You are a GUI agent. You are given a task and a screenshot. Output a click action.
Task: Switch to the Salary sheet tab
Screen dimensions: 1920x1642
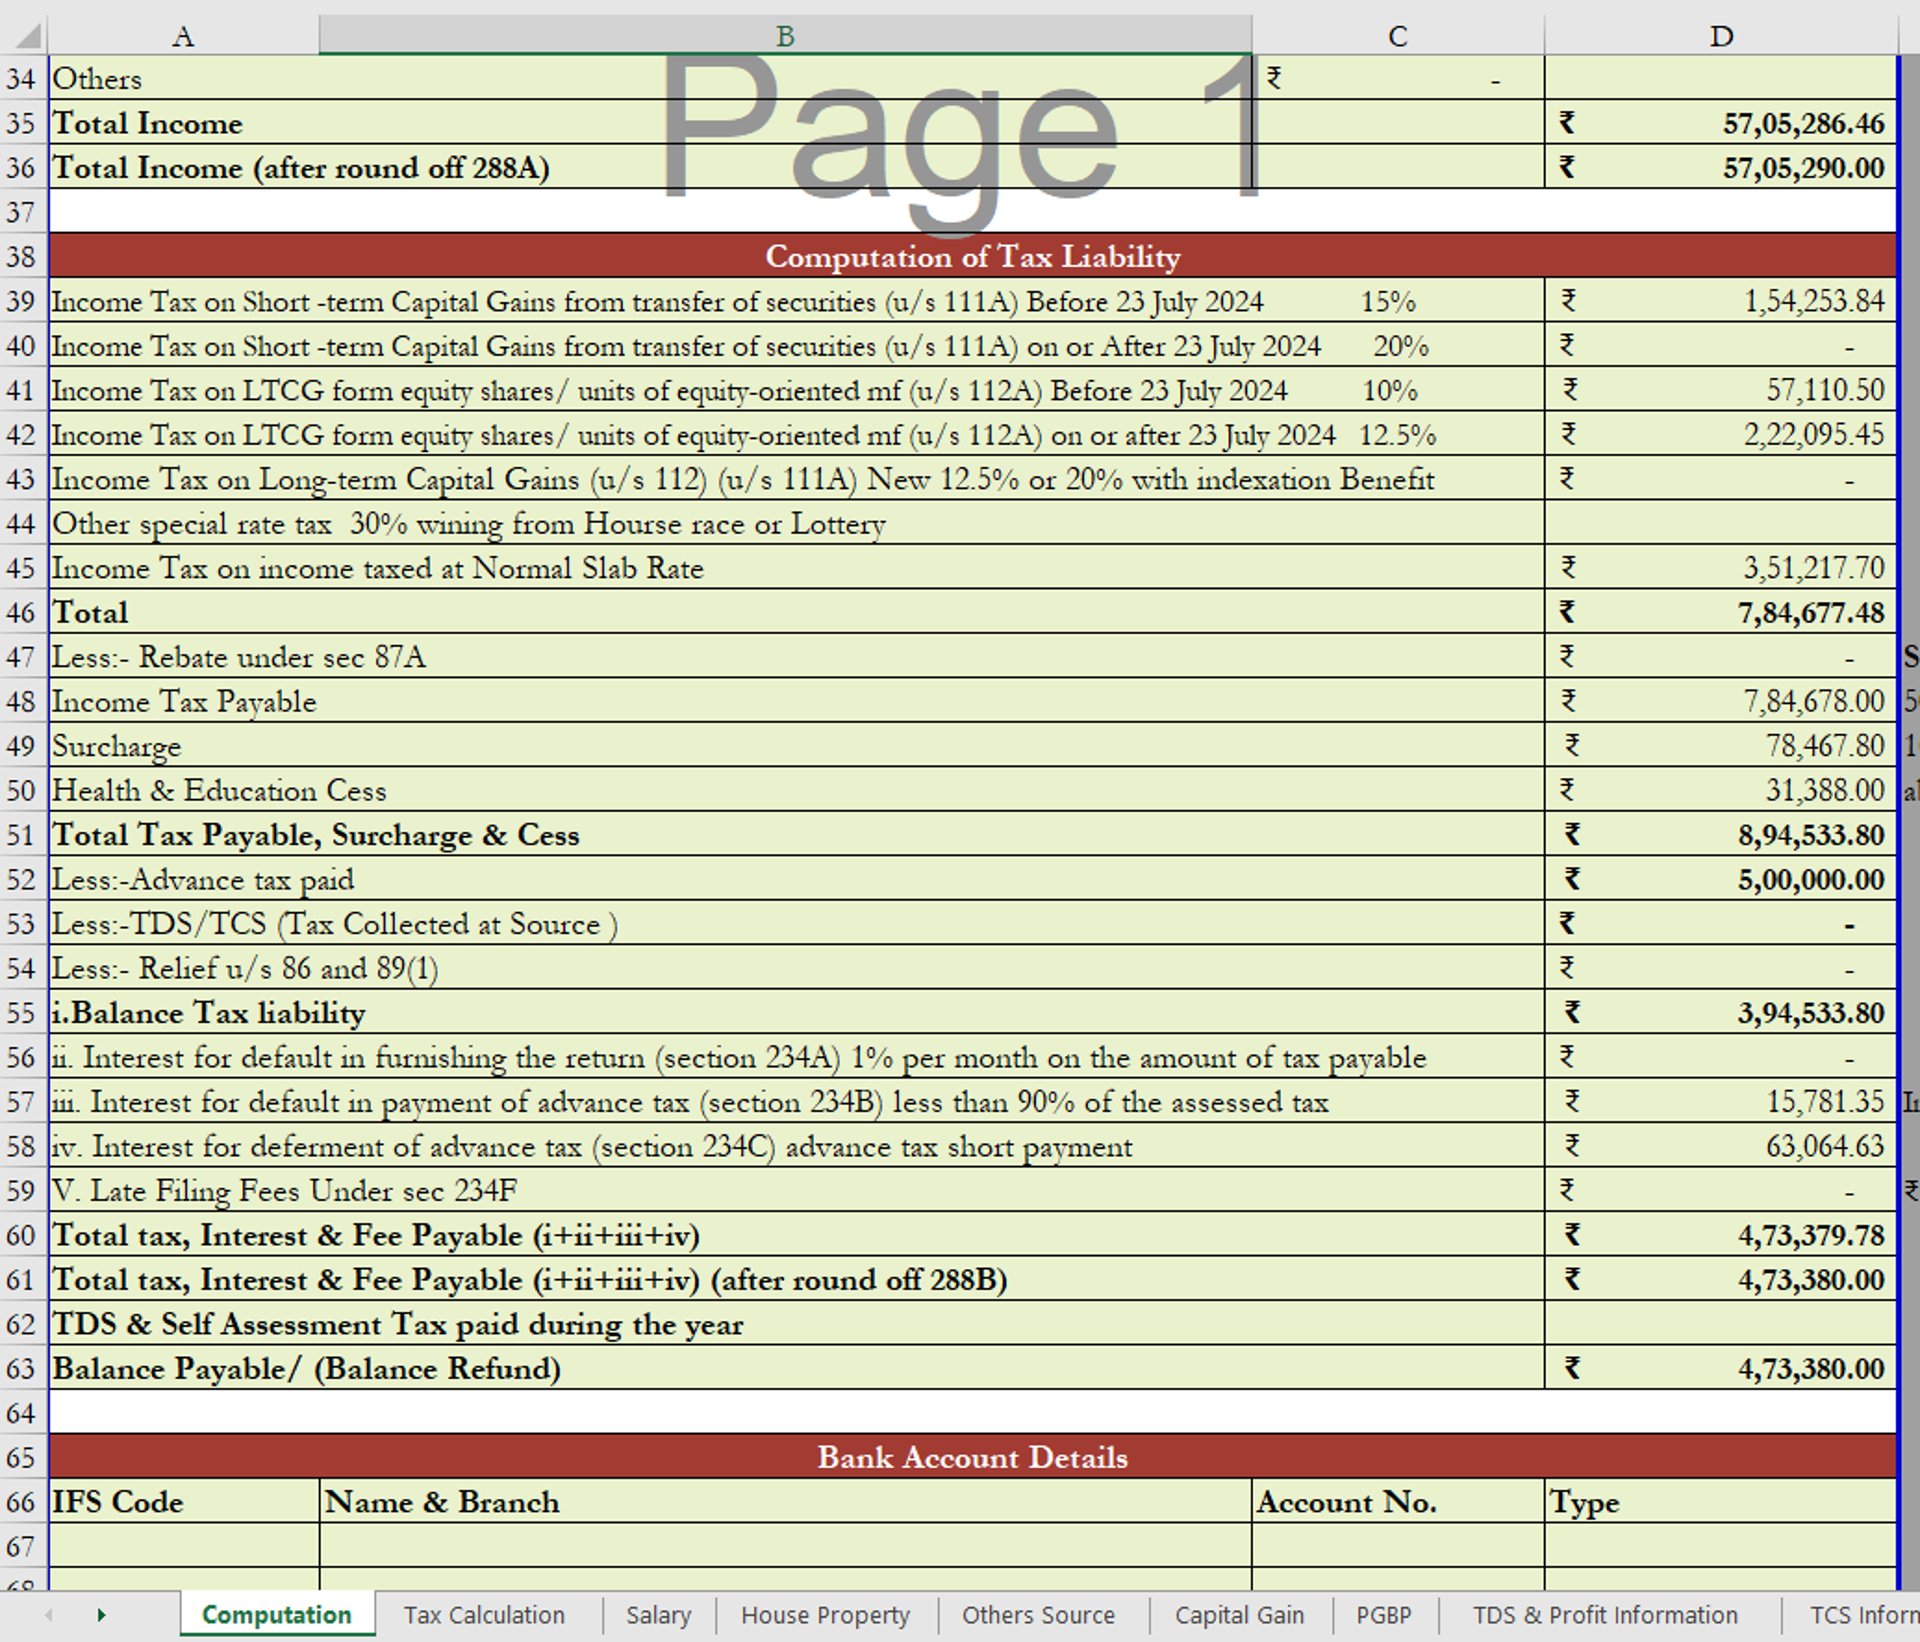click(658, 1615)
